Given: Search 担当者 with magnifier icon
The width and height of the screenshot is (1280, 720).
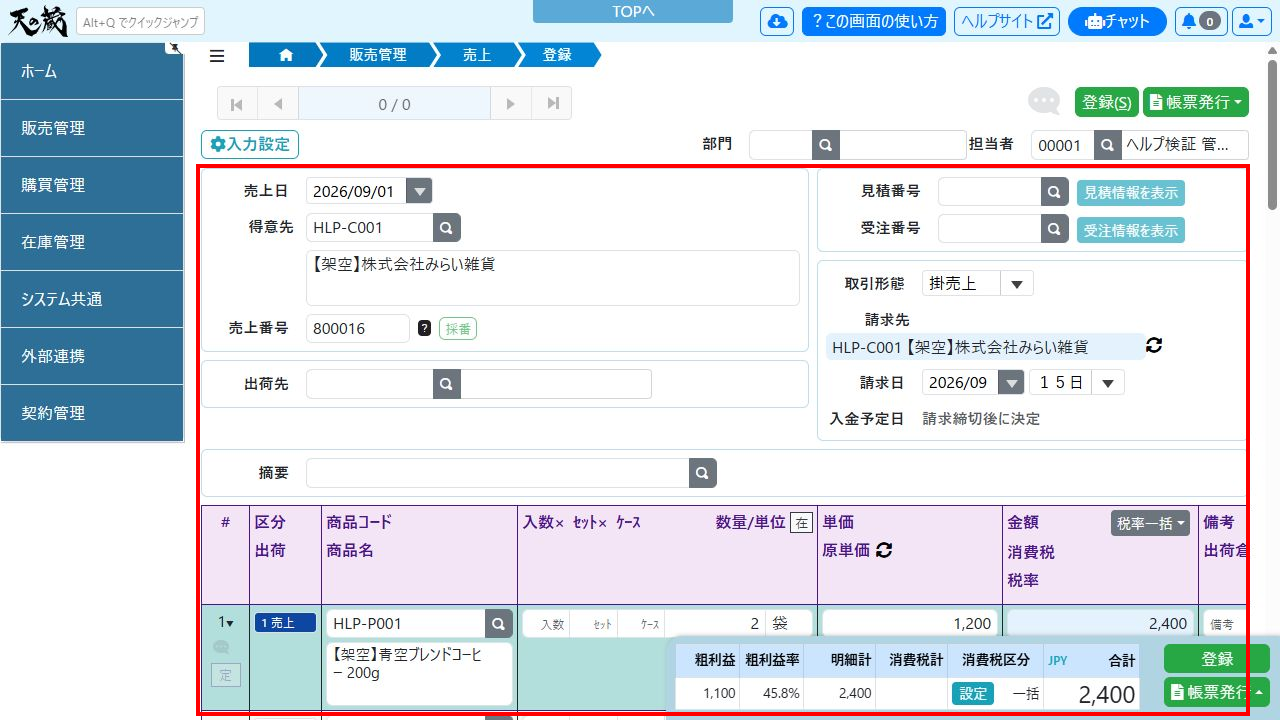Looking at the screenshot, I should [1107, 145].
